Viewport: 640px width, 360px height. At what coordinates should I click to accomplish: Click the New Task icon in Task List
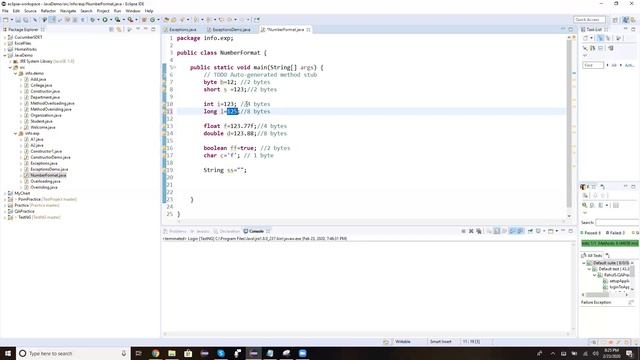click(586, 38)
